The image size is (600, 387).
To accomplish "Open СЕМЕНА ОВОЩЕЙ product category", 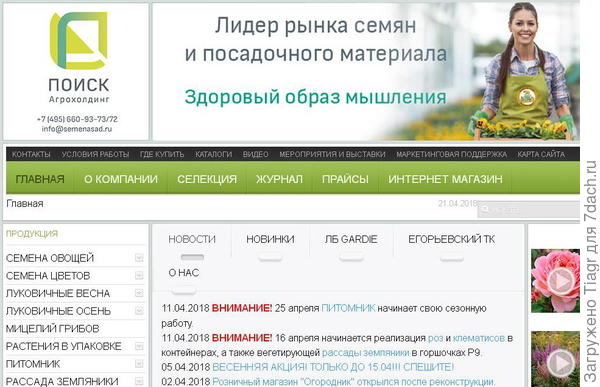I will tap(50, 258).
